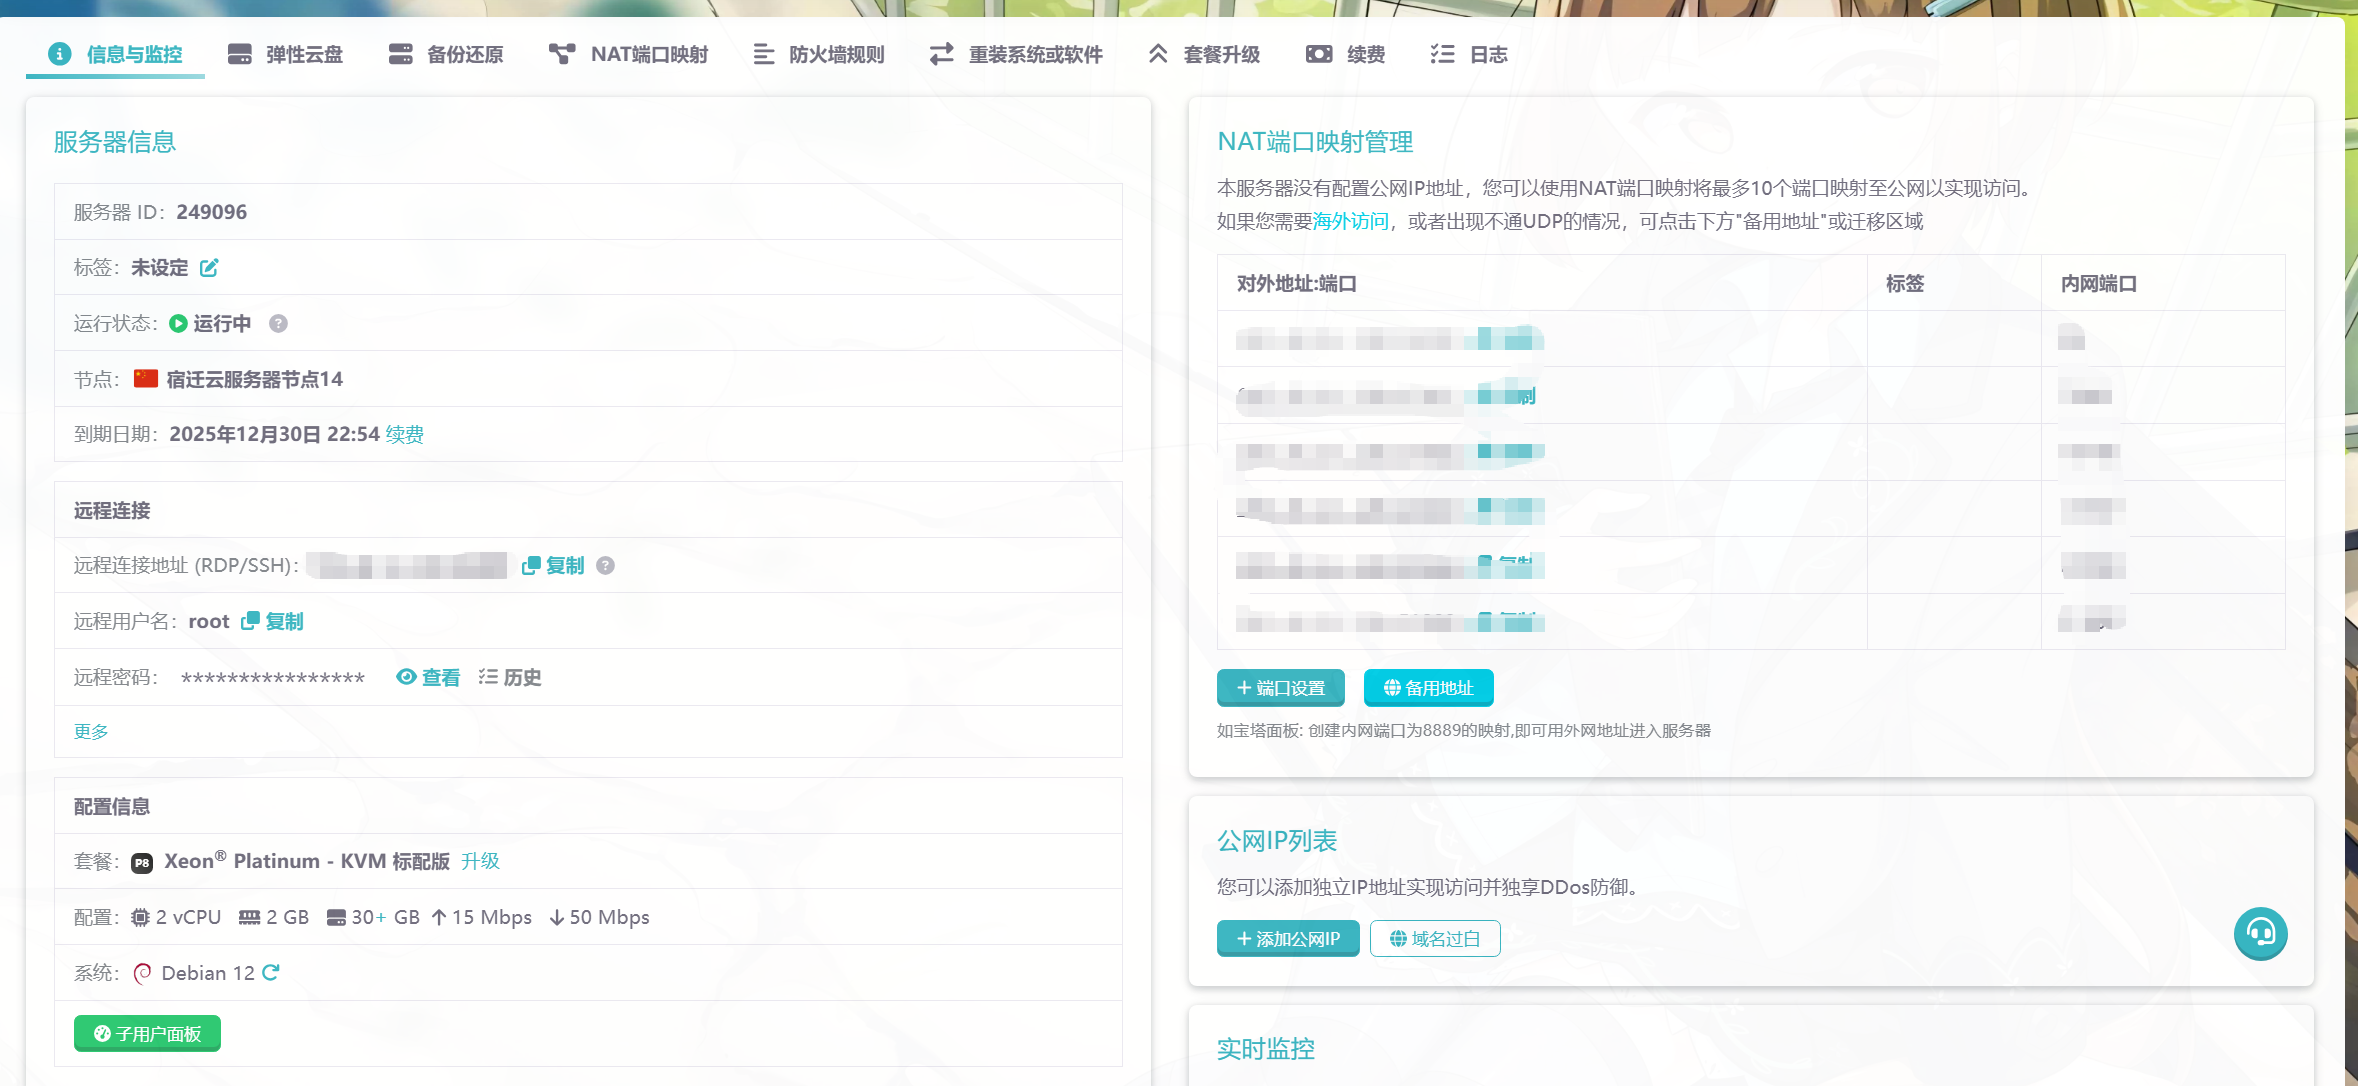Click server ID 249096 text
The width and height of the screenshot is (2358, 1086).
211,212
